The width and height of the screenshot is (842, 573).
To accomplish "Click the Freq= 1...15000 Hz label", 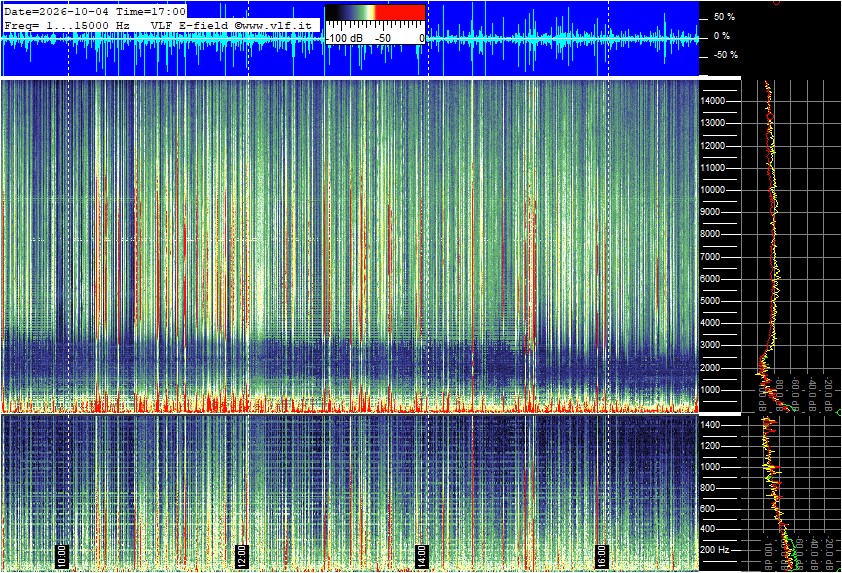I will 67,25.
